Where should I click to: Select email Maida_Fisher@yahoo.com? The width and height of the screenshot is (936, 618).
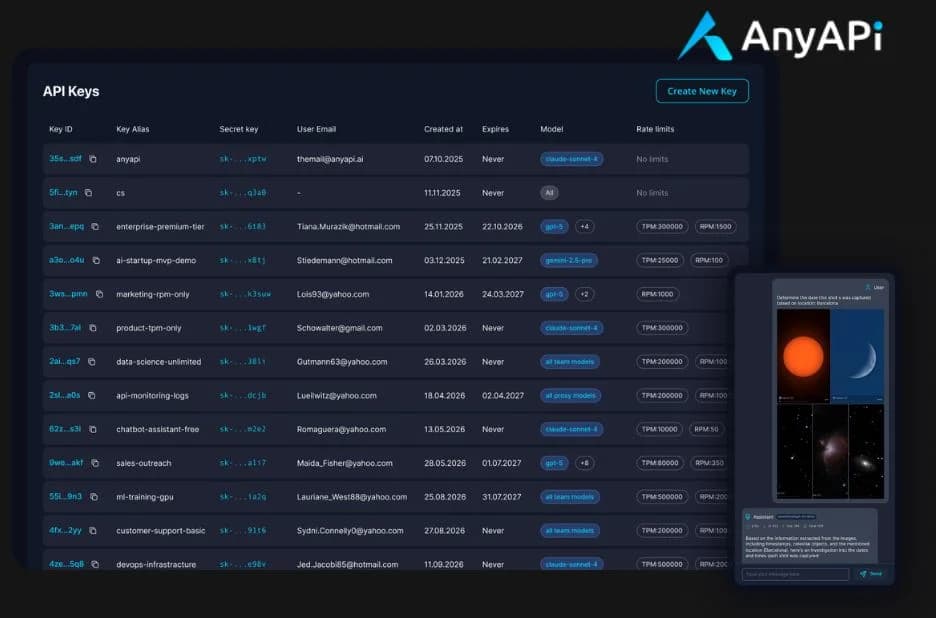tap(345, 463)
